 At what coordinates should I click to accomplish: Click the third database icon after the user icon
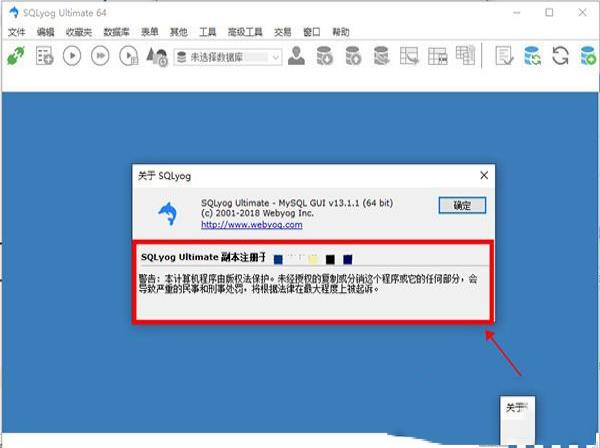(x=381, y=56)
